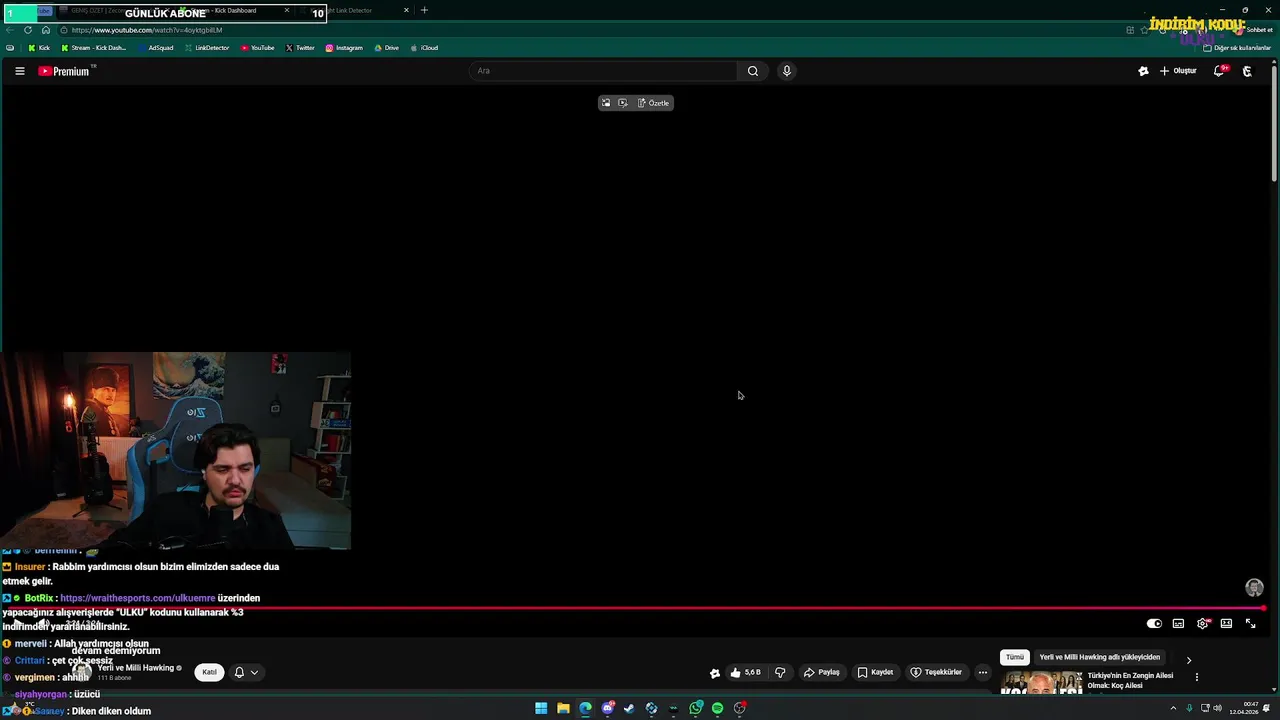Toggle subtitles in the video player
The image size is (1280, 720).
click(1178, 624)
